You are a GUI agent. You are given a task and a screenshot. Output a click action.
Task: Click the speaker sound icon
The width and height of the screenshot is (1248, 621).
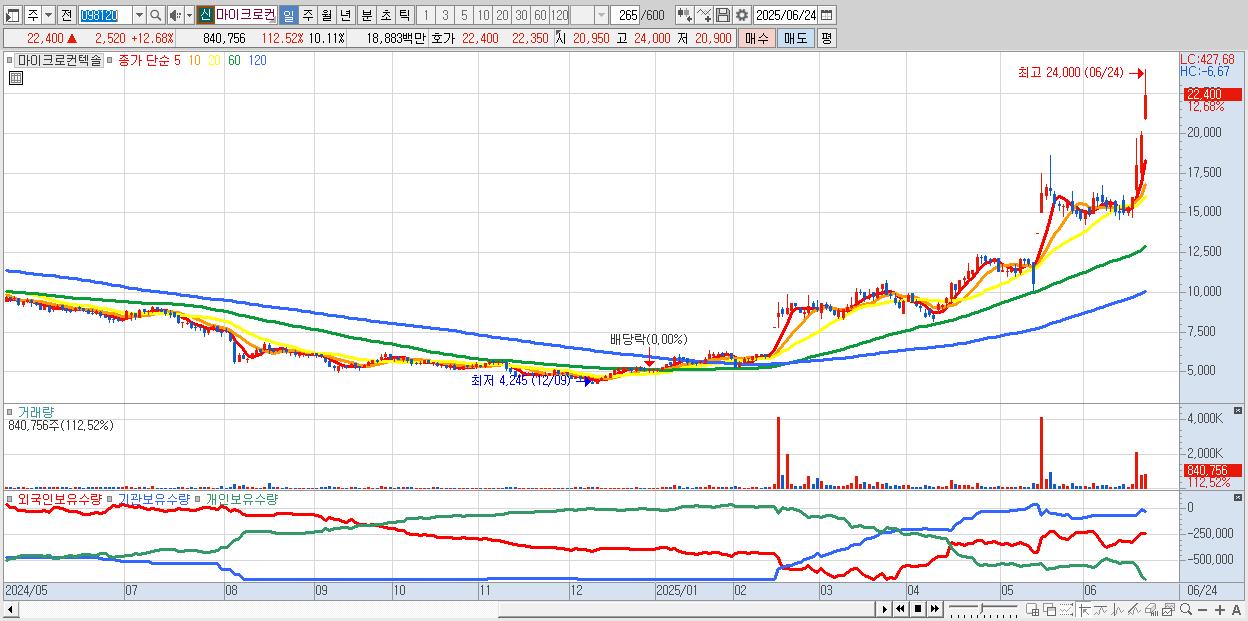(x=174, y=15)
